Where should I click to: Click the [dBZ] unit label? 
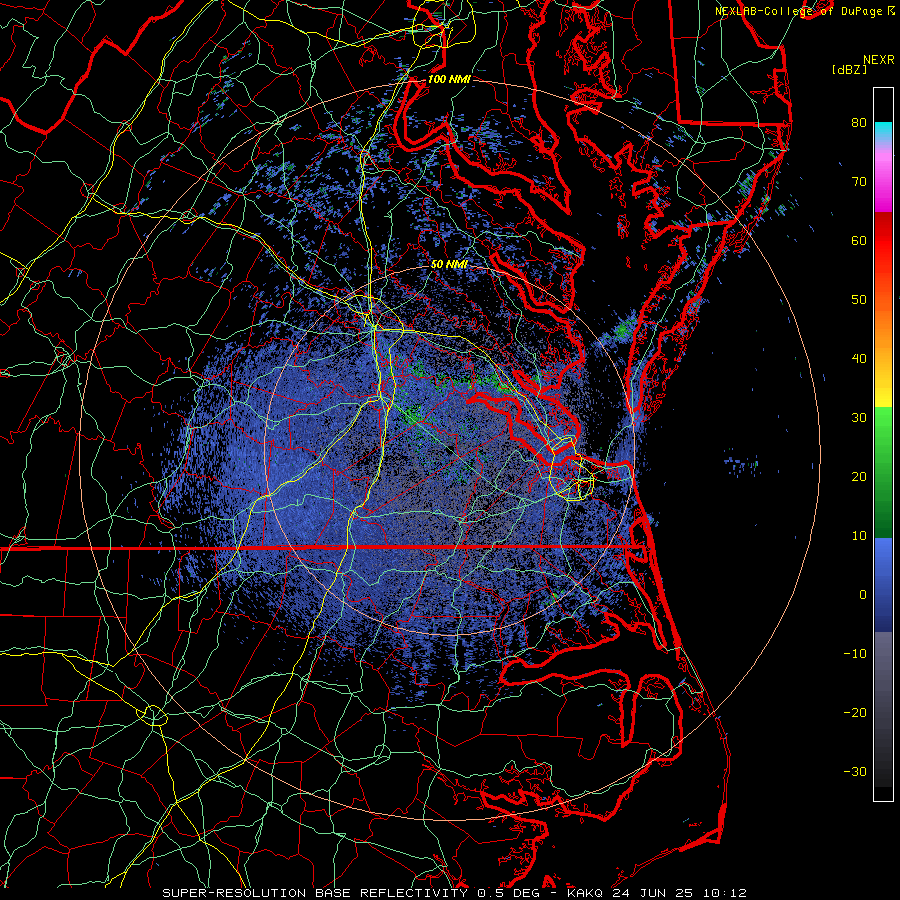coord(849,69)
